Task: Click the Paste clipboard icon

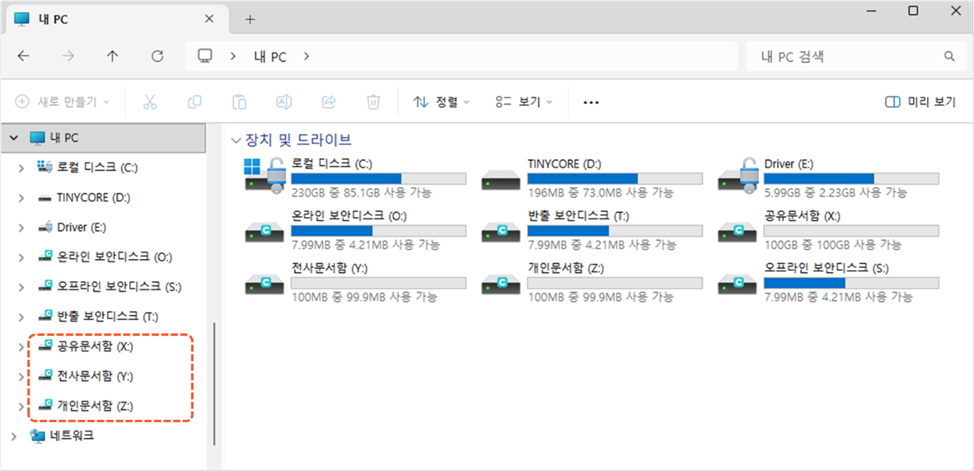Action: (x=239, y=102)
